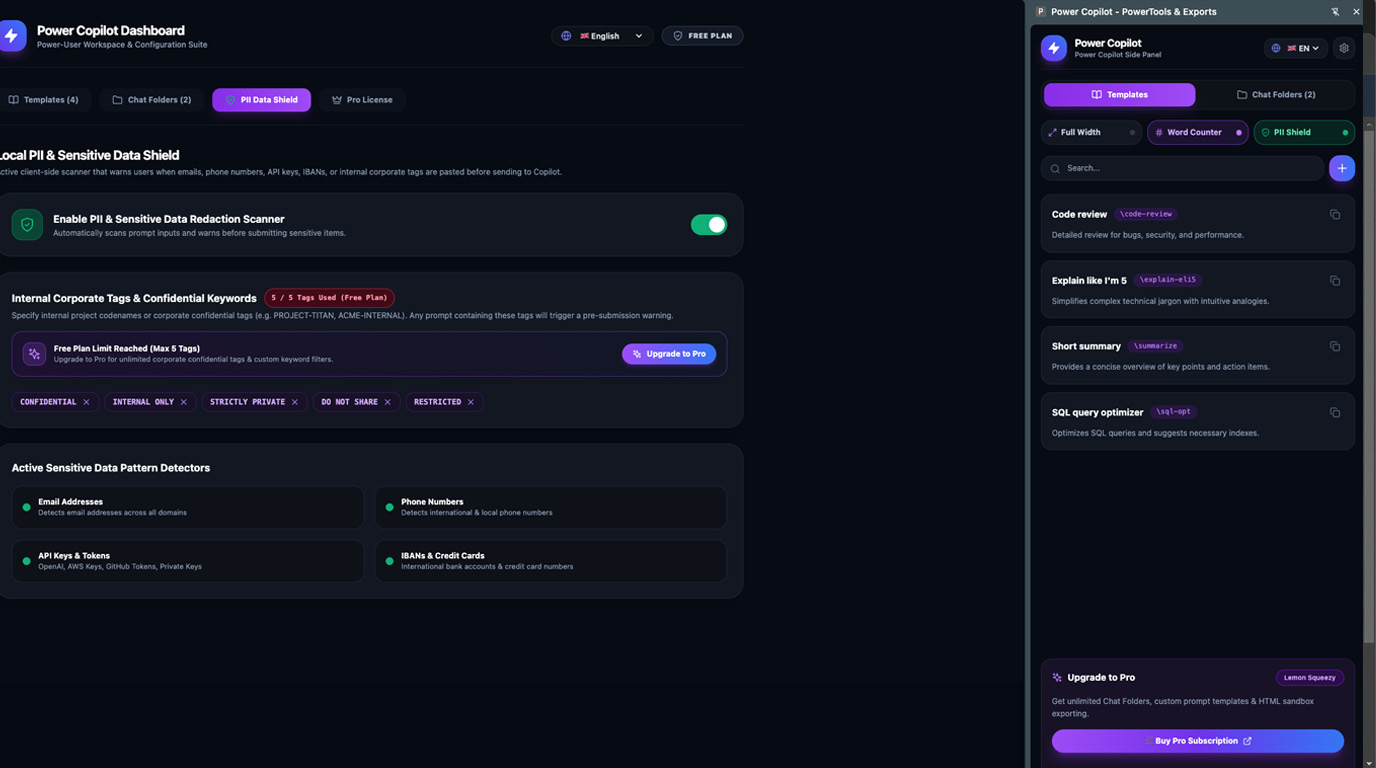The image size is (1376, 768).
Task: Disable the PII Redaction Scanner switch
Action: (x=709, y=225)
